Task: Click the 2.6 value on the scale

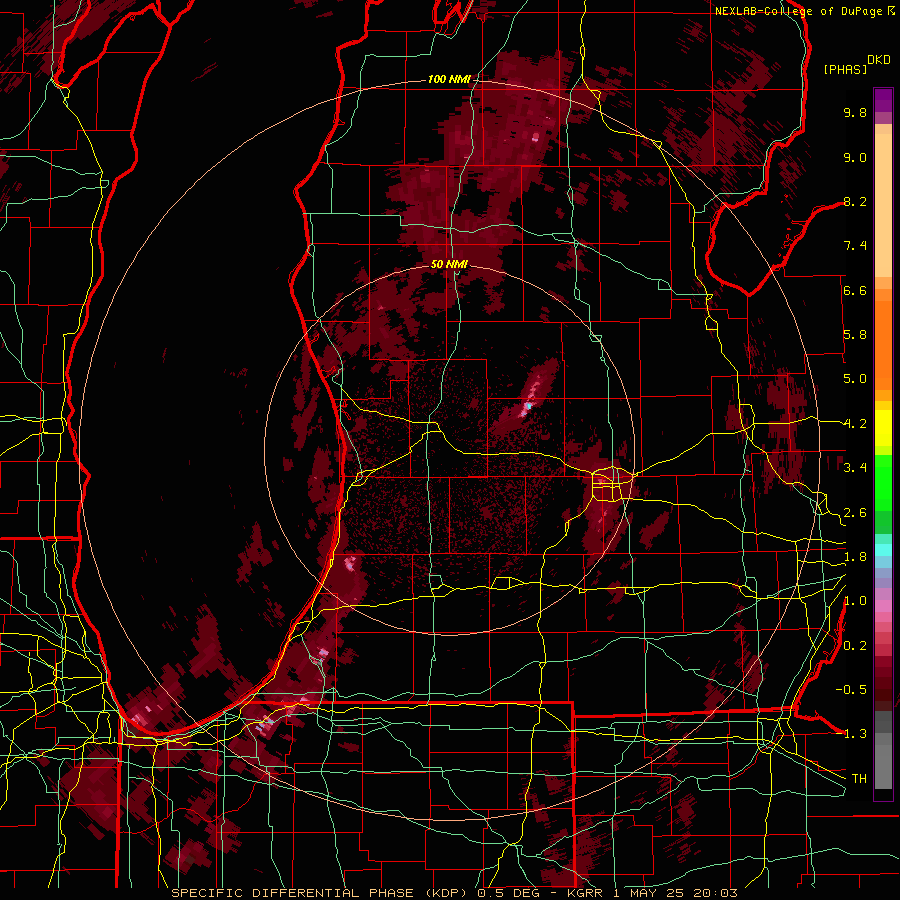Action: point(855,513)
